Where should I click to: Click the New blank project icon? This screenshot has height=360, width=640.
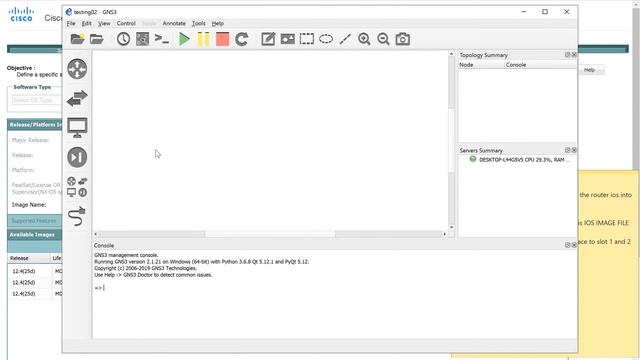77,39
